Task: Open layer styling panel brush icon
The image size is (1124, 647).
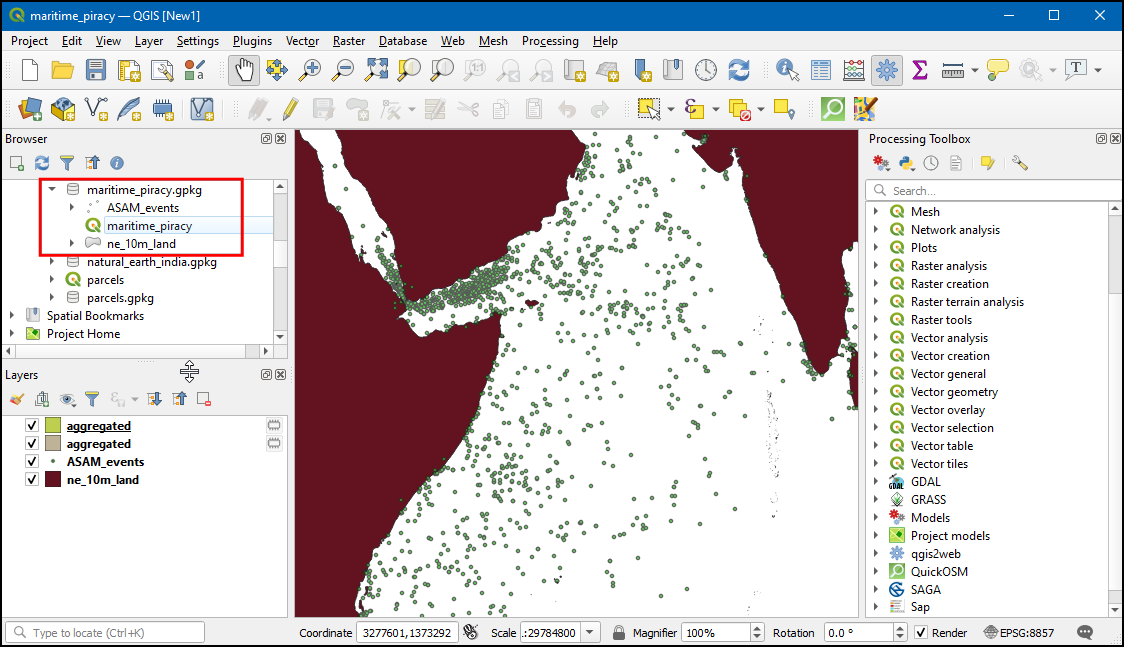Action: [x=17, y=399]
